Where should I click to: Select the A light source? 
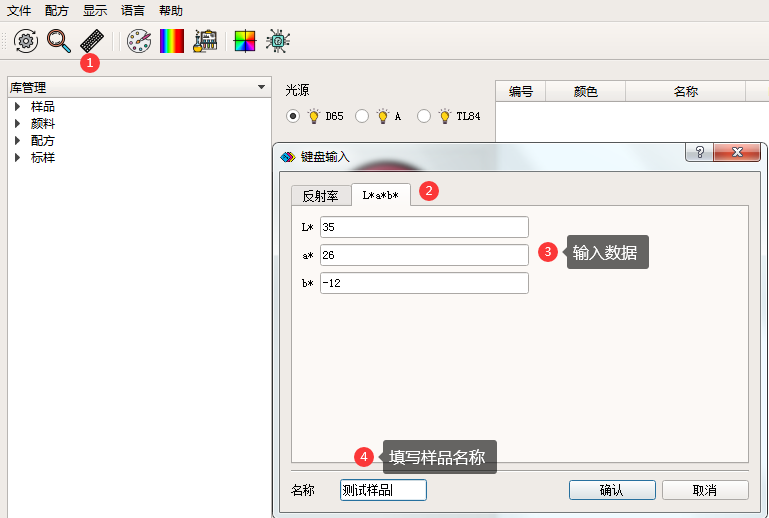coord(362,116)
